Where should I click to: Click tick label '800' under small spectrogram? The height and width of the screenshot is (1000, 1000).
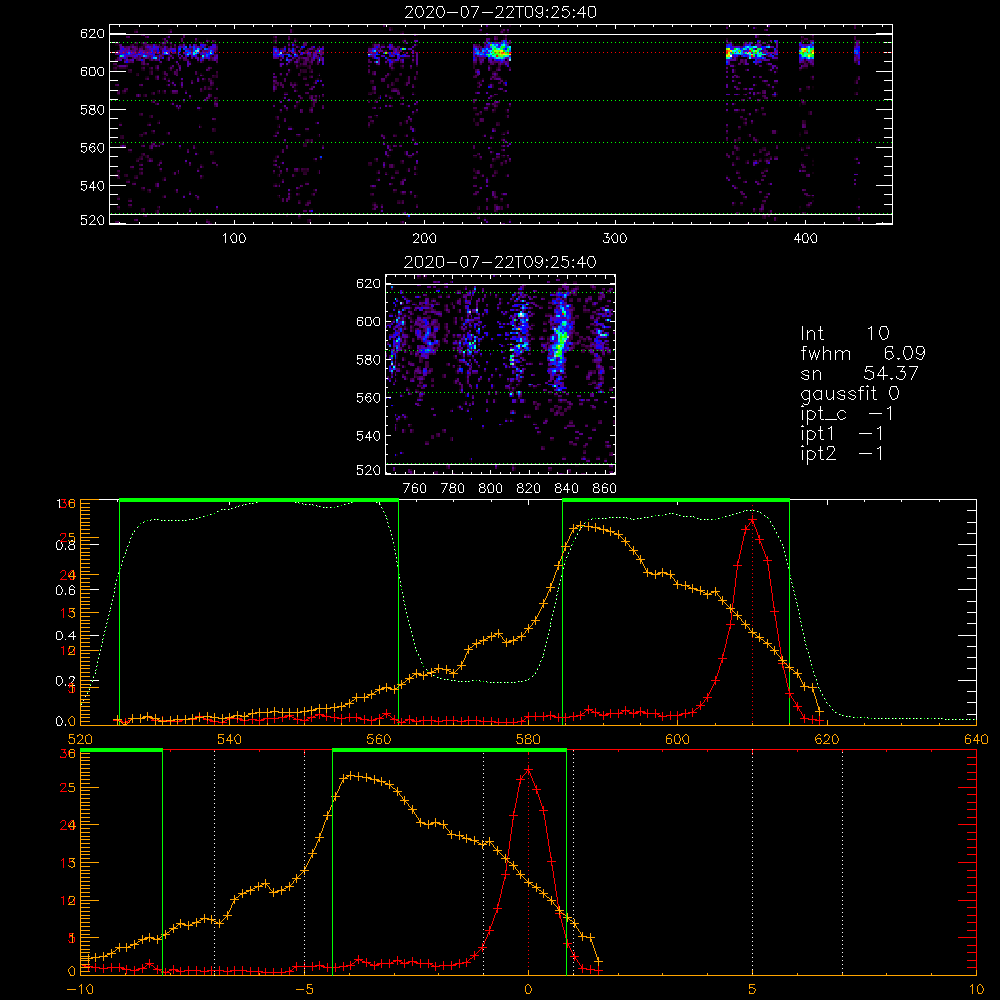click(x=490, y=489)
